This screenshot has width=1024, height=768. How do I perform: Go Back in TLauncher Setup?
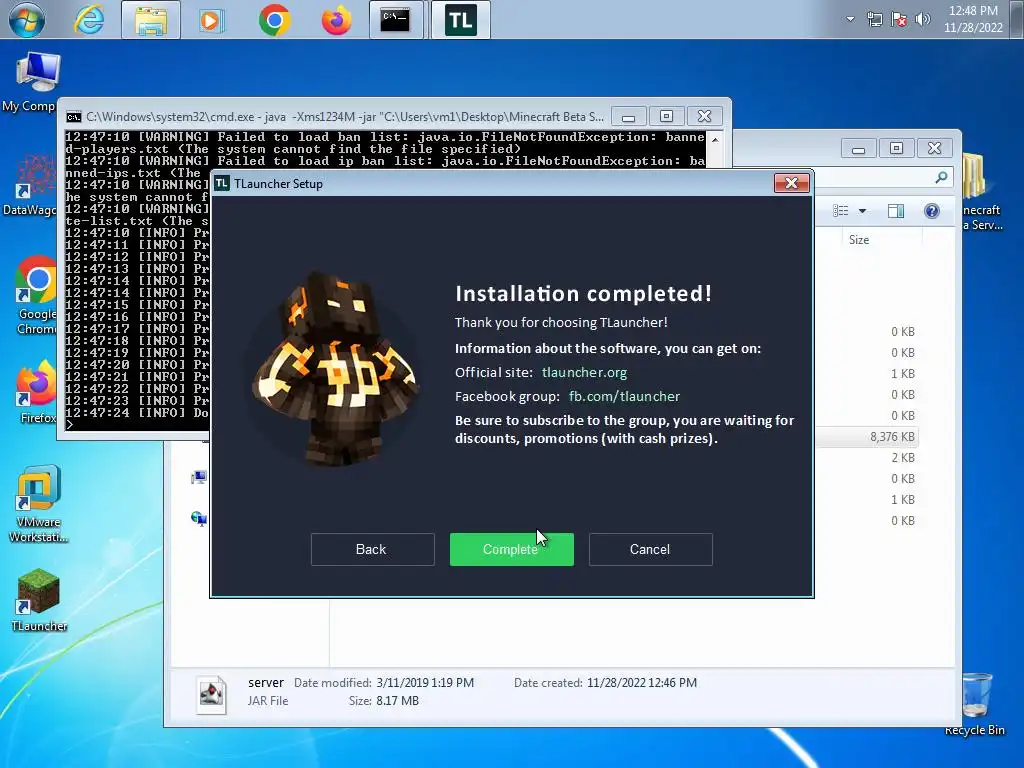click(372, 549)
